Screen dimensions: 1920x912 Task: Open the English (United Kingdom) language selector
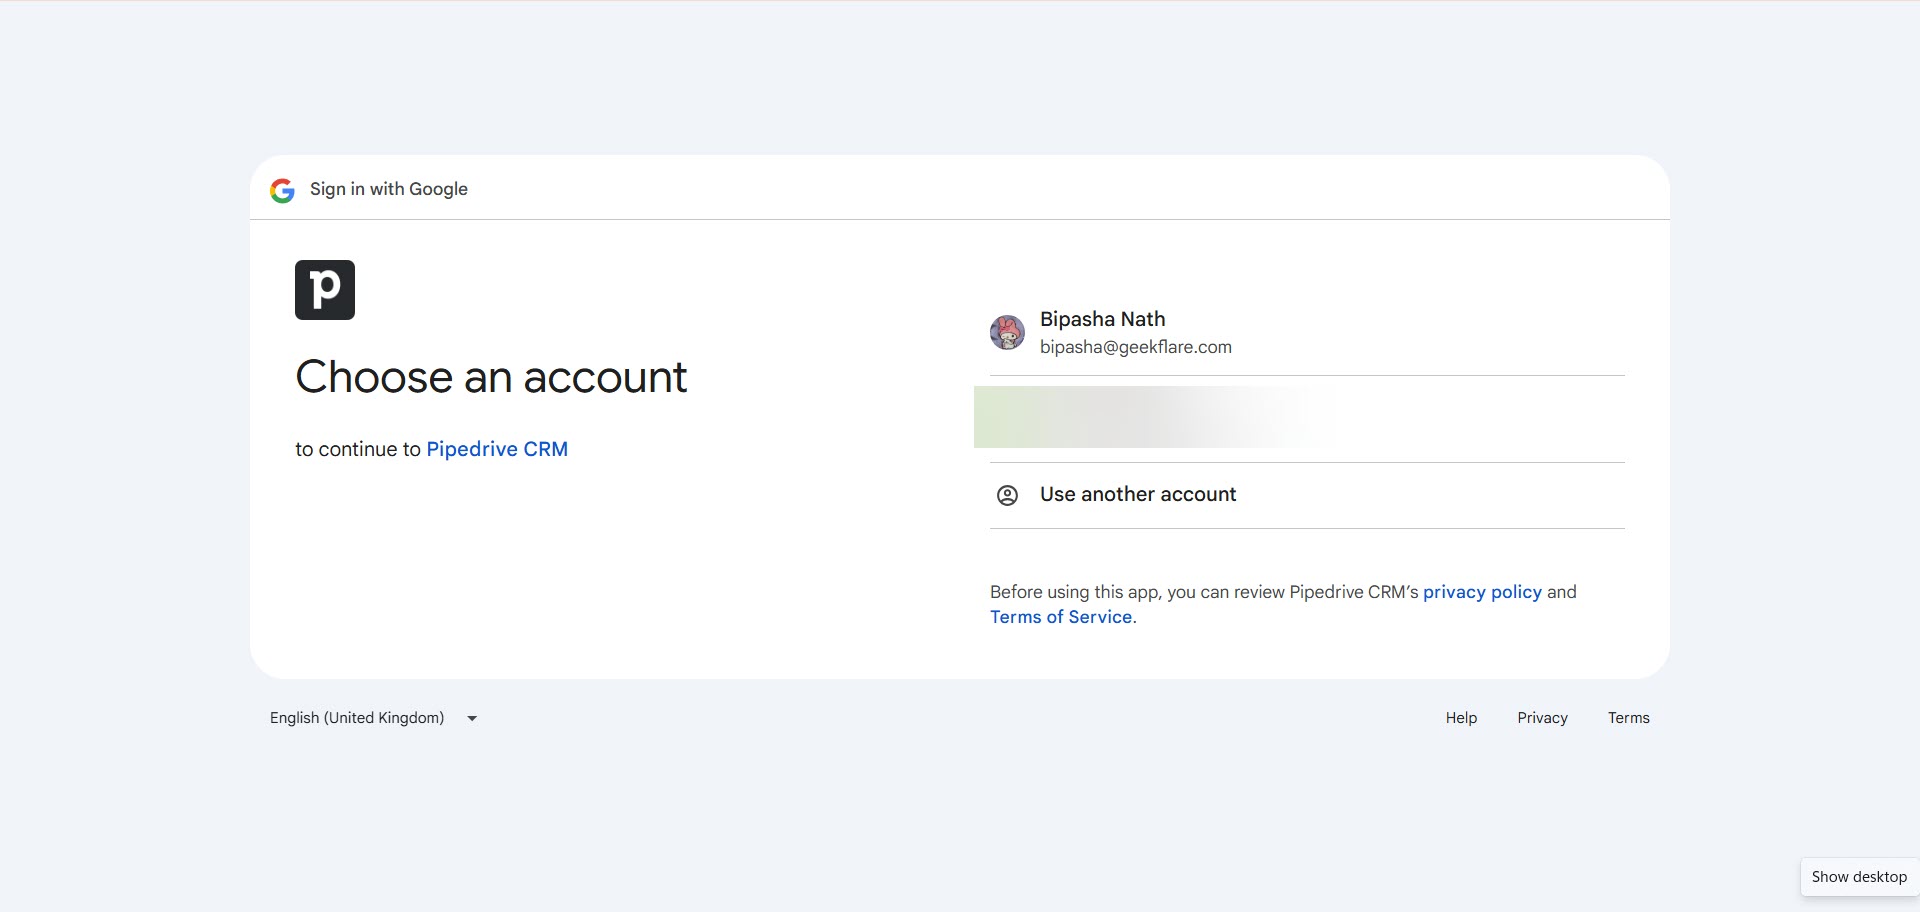(357, 718)
